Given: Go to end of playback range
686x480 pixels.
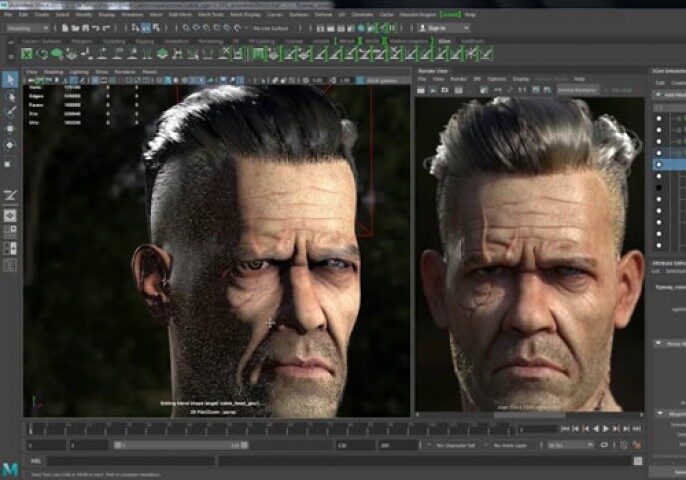Looking at the screenshot, I should [x=637, y=429].
